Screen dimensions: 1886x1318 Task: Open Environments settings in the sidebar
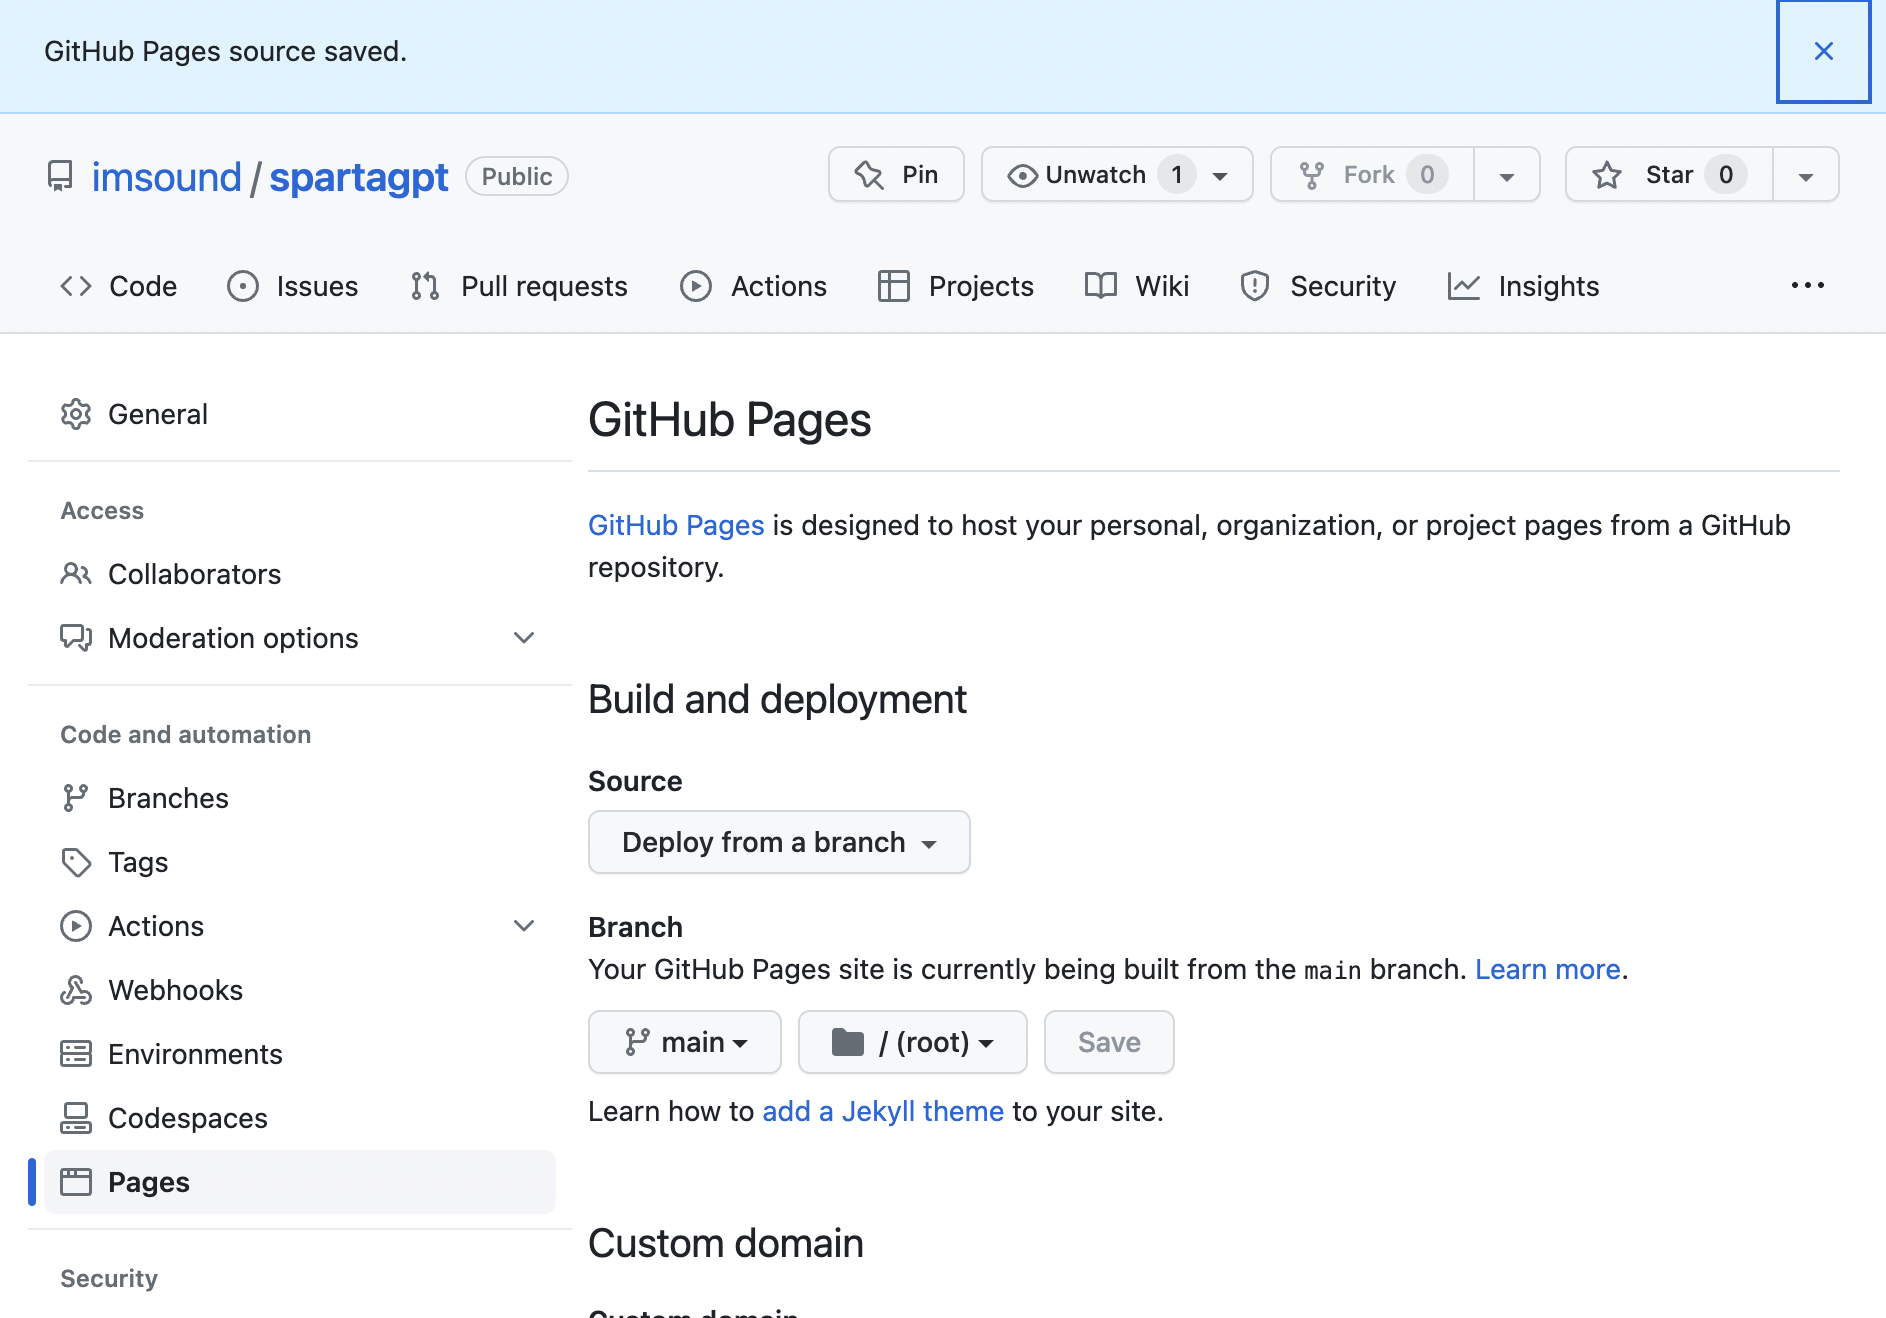(300, 1054)
